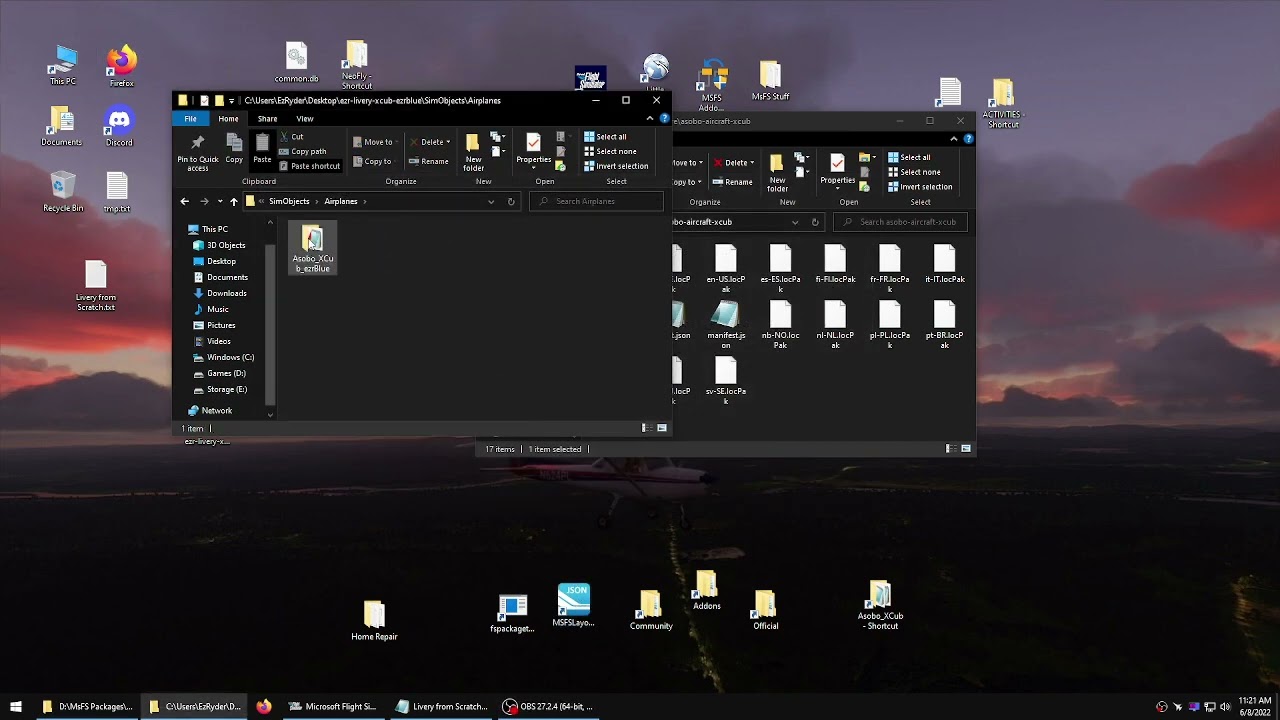Click Rename in asobo-aircraft-xcub window
This screenshot has width=1280, height=720.
point(733,182)
